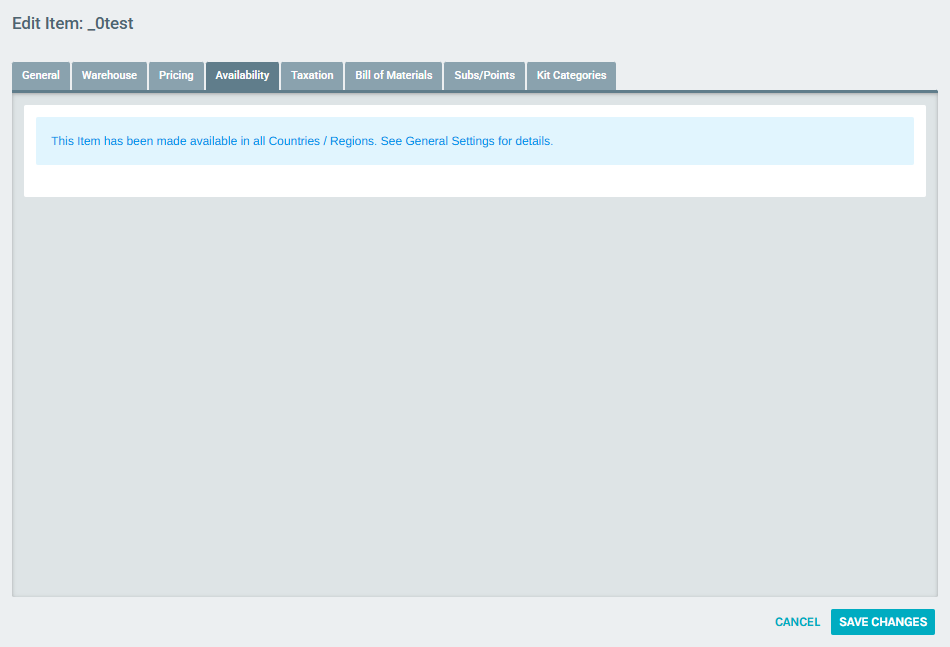Click the 'Edit Item' page heading

(46, 24)
